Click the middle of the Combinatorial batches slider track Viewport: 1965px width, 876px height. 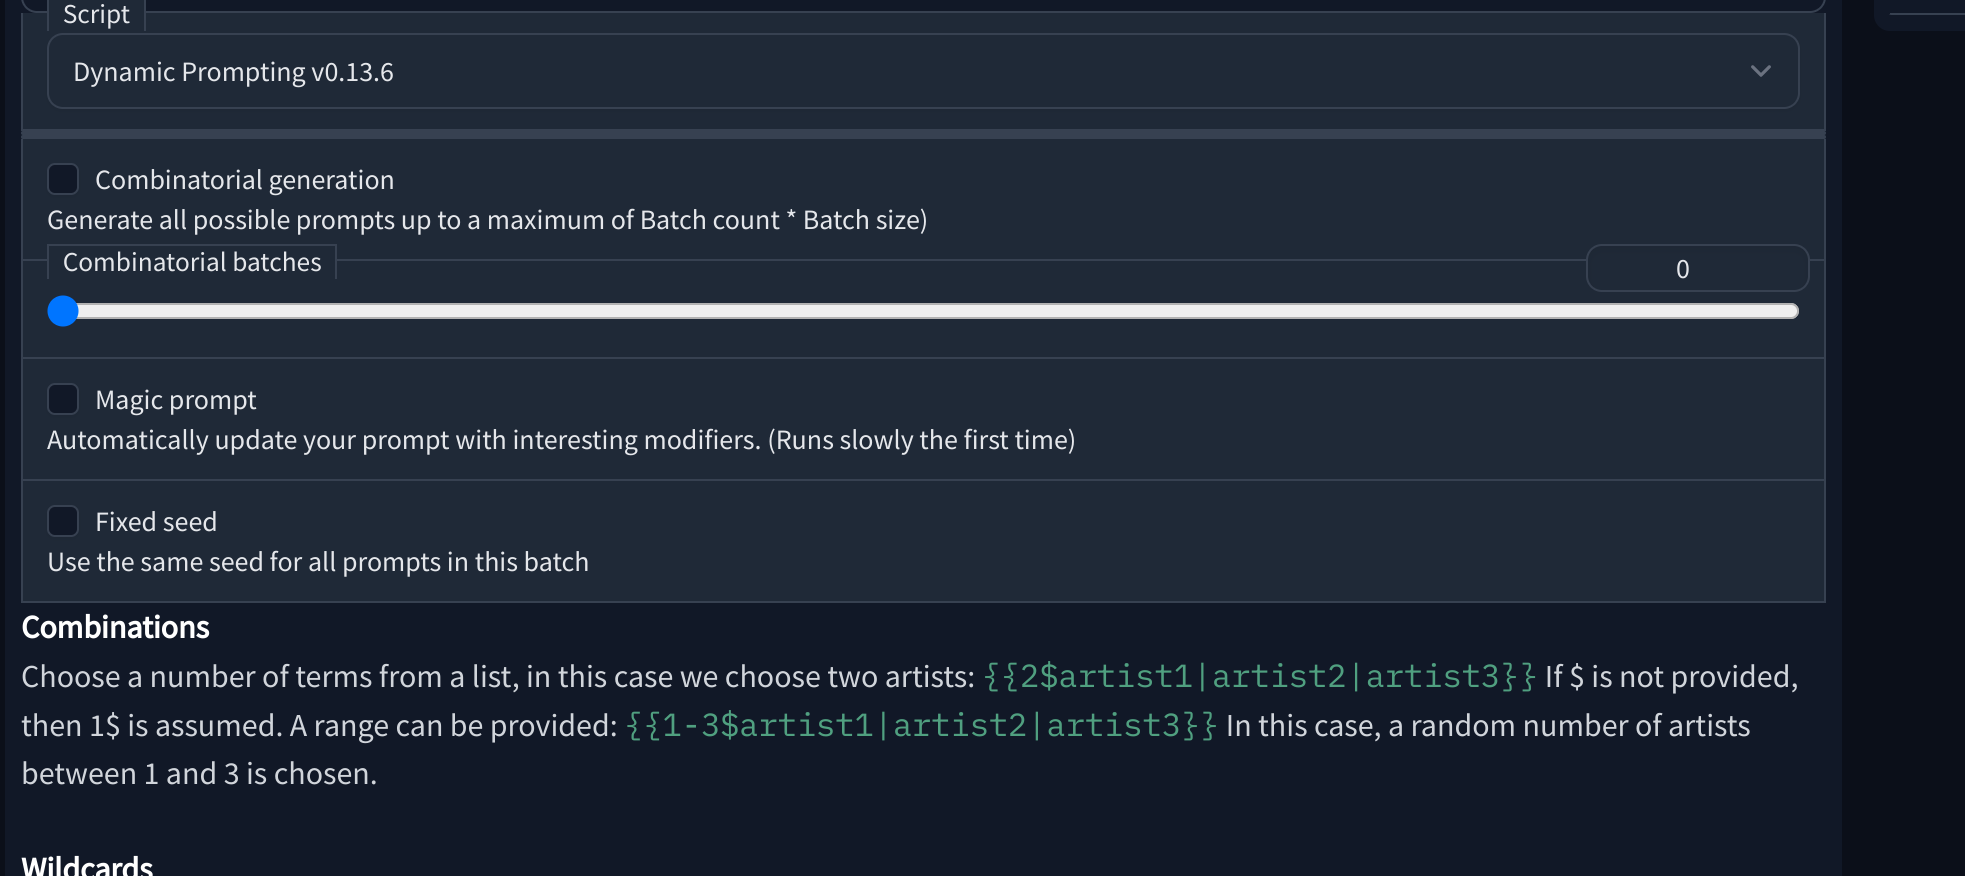[925, 311]
